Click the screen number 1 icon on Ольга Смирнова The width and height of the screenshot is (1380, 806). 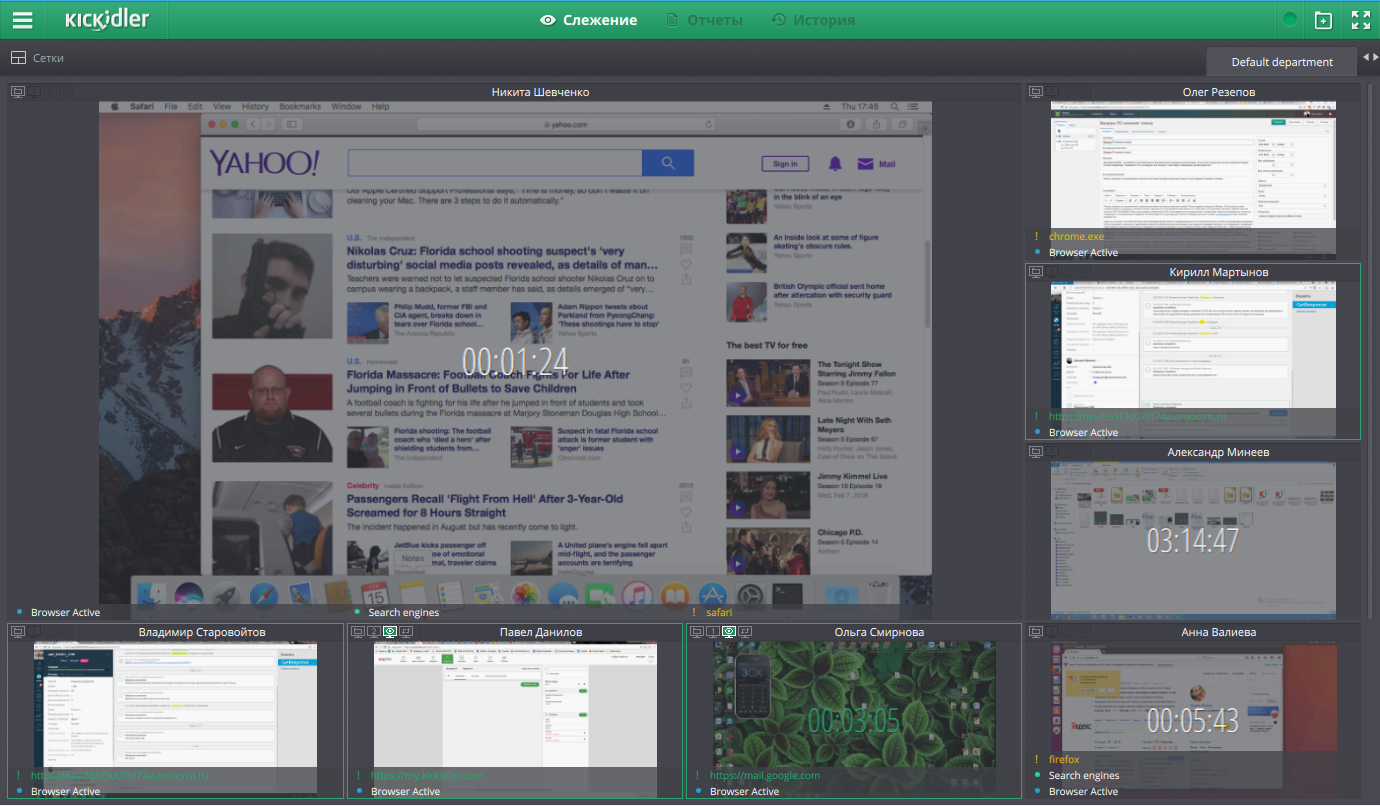[713, 632]
